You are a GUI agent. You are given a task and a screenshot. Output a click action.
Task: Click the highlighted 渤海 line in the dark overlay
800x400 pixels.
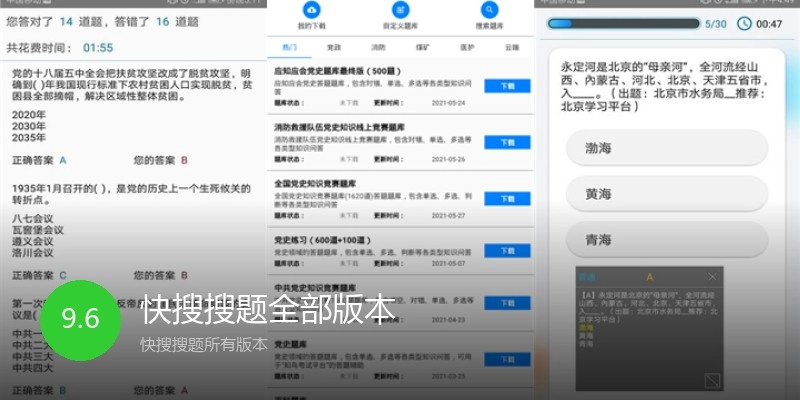(x=586, y=328)
